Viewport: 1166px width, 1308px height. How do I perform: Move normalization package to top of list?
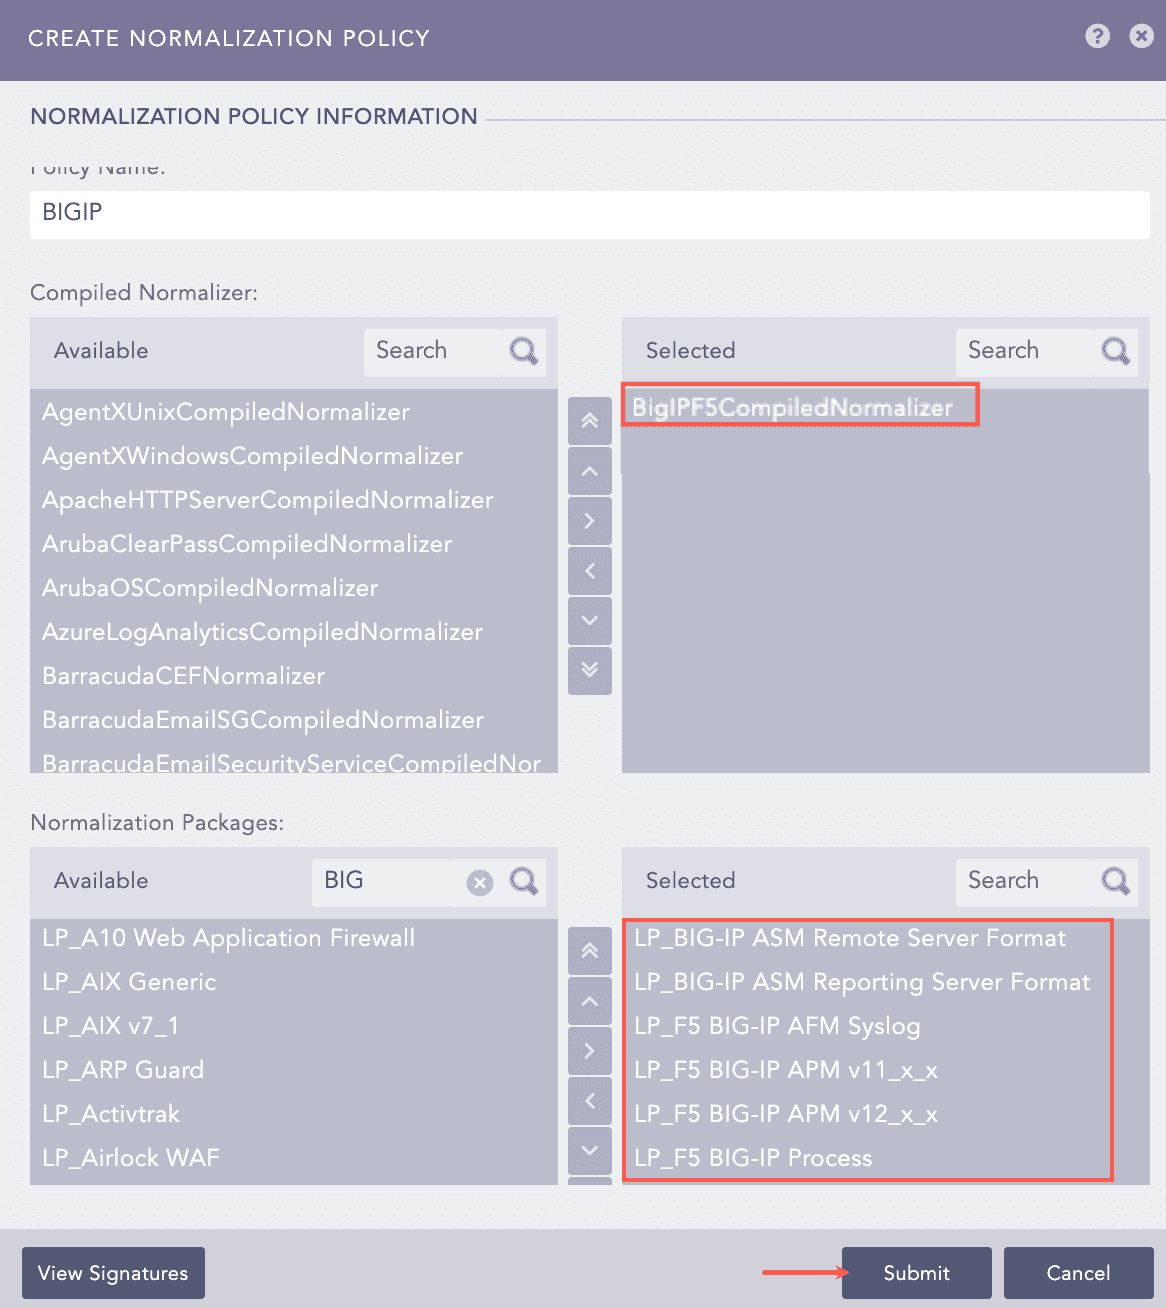(590, 951)
